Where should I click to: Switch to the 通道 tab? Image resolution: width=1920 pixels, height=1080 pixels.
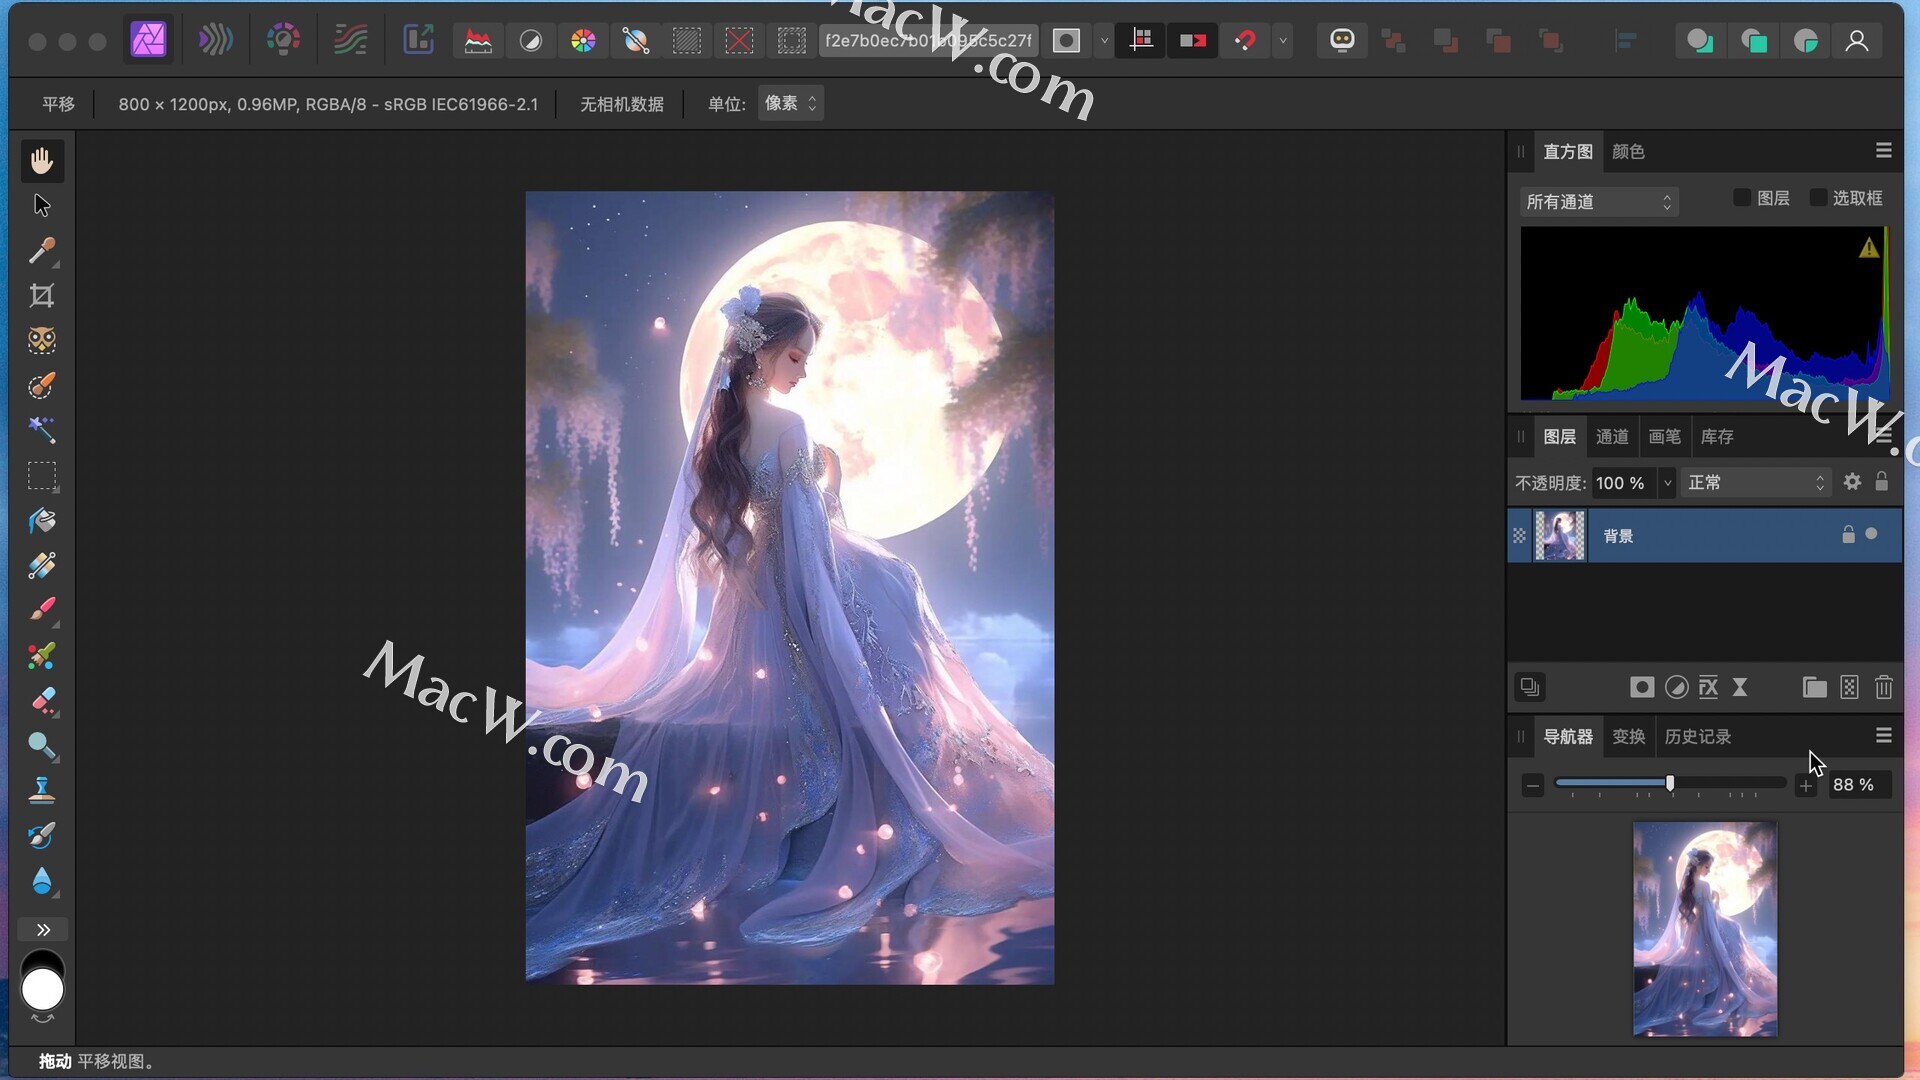coord(1612,437)
